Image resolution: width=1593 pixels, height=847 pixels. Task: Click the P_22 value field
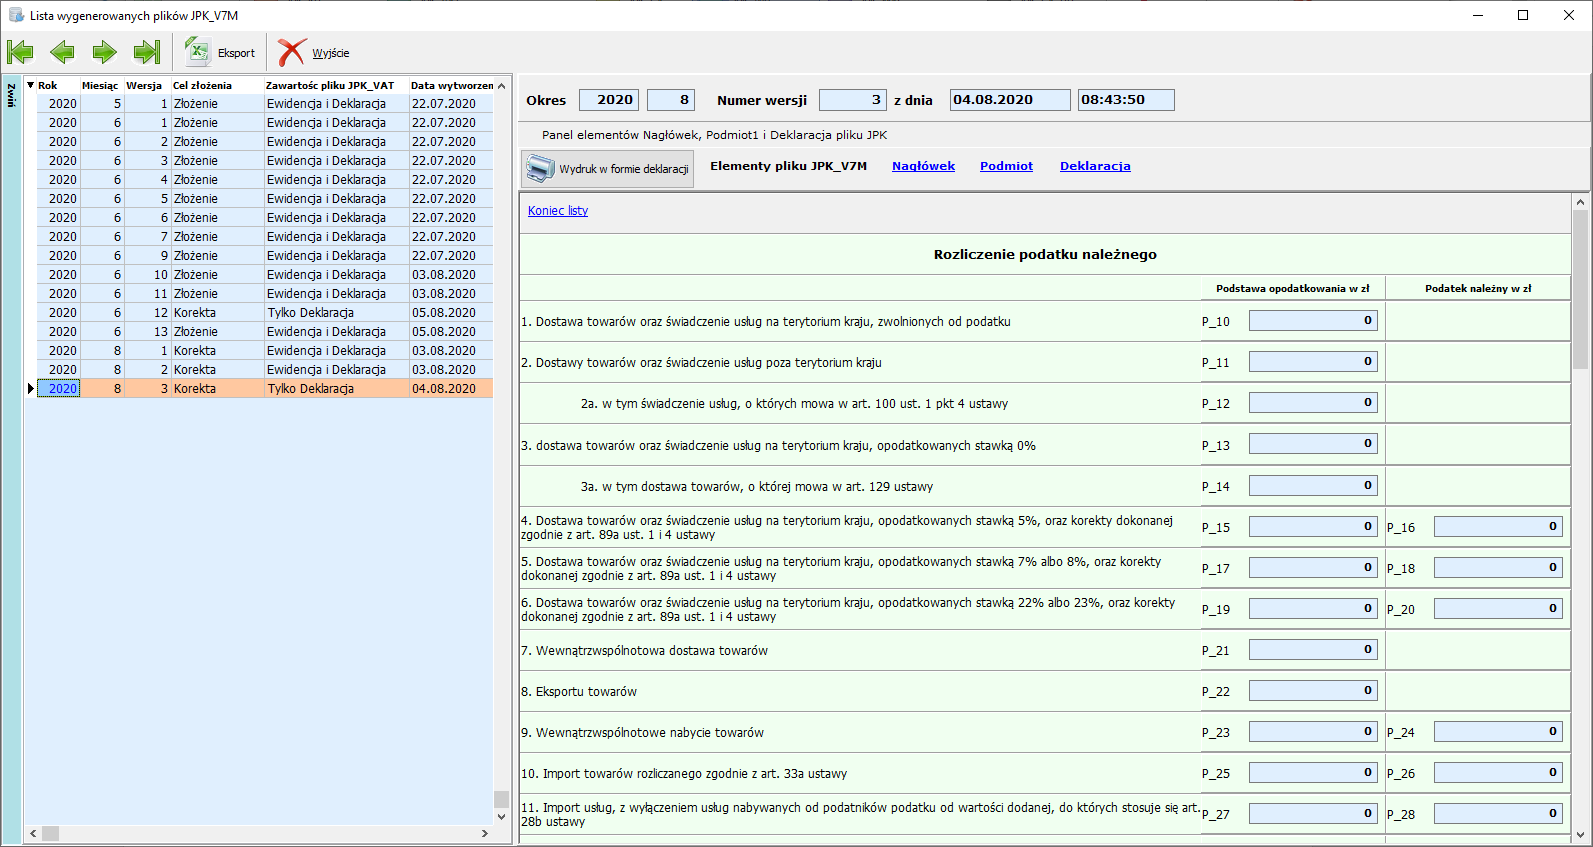click(1313, 691)
